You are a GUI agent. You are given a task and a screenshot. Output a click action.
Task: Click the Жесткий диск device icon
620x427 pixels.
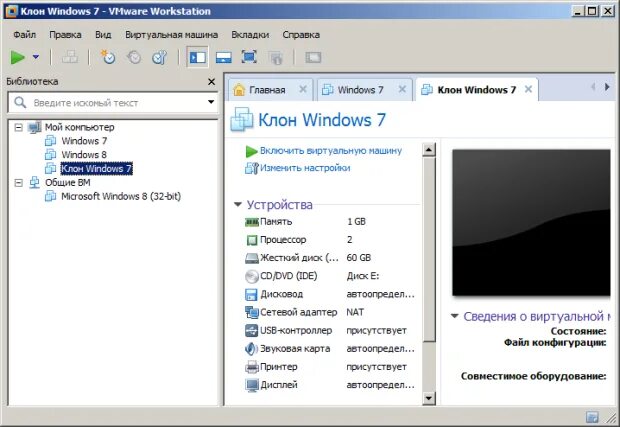(x=251, y=258)
